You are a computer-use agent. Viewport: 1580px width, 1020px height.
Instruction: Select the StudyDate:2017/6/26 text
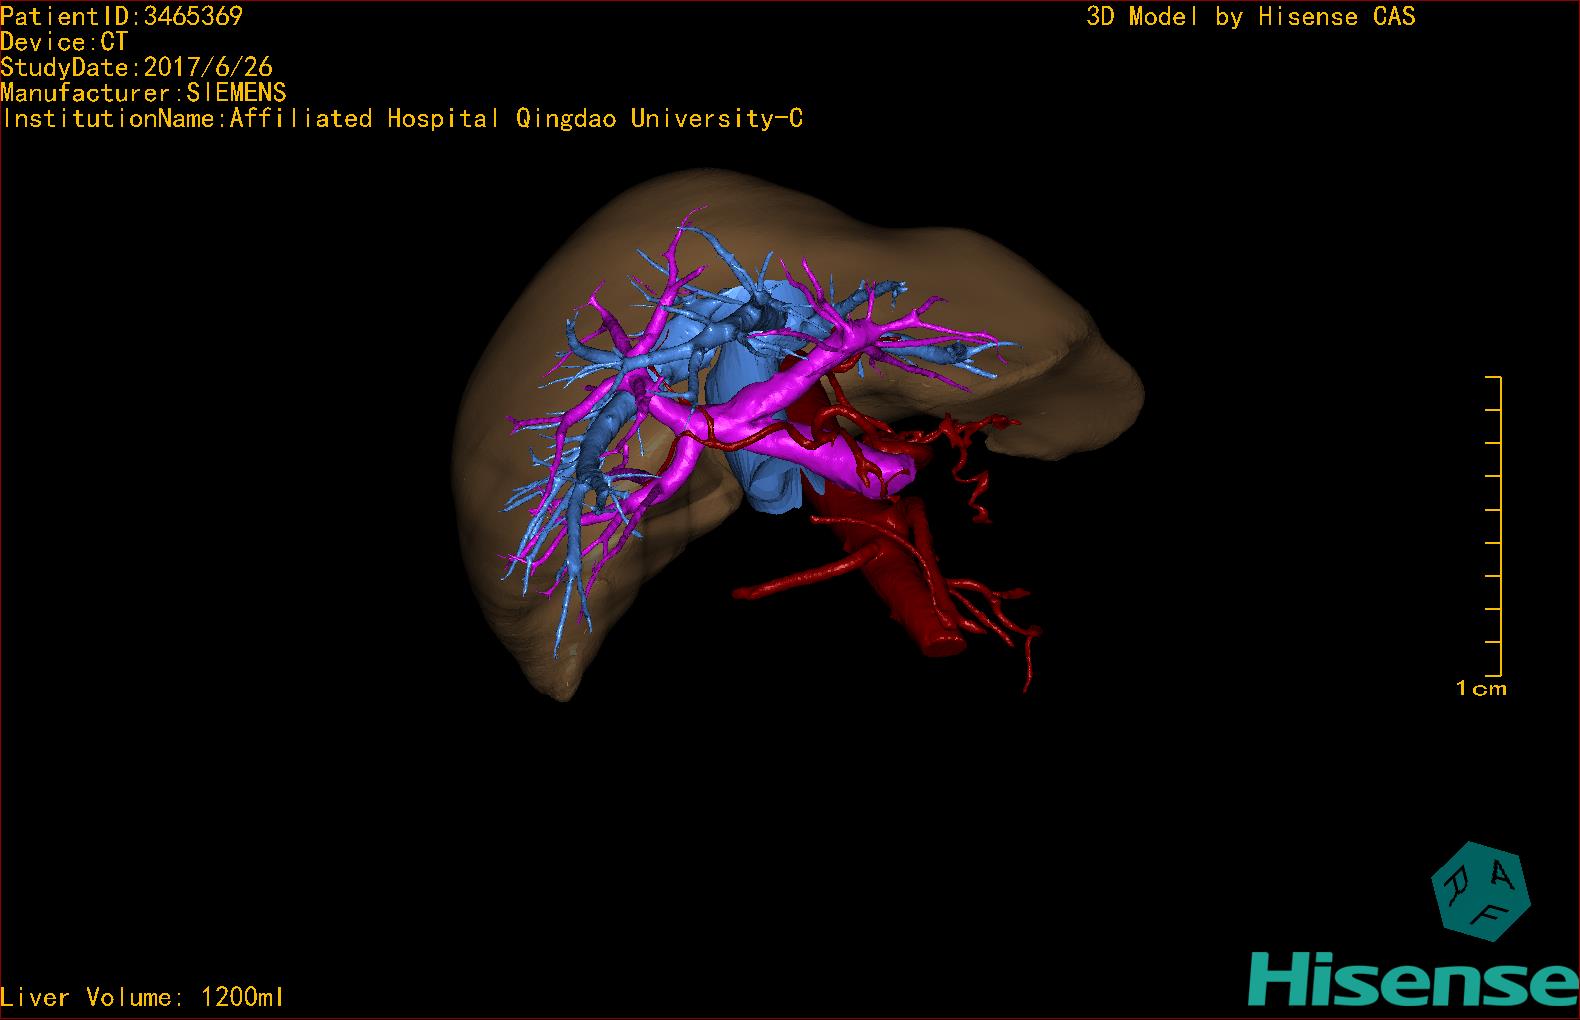pos(136,67)
